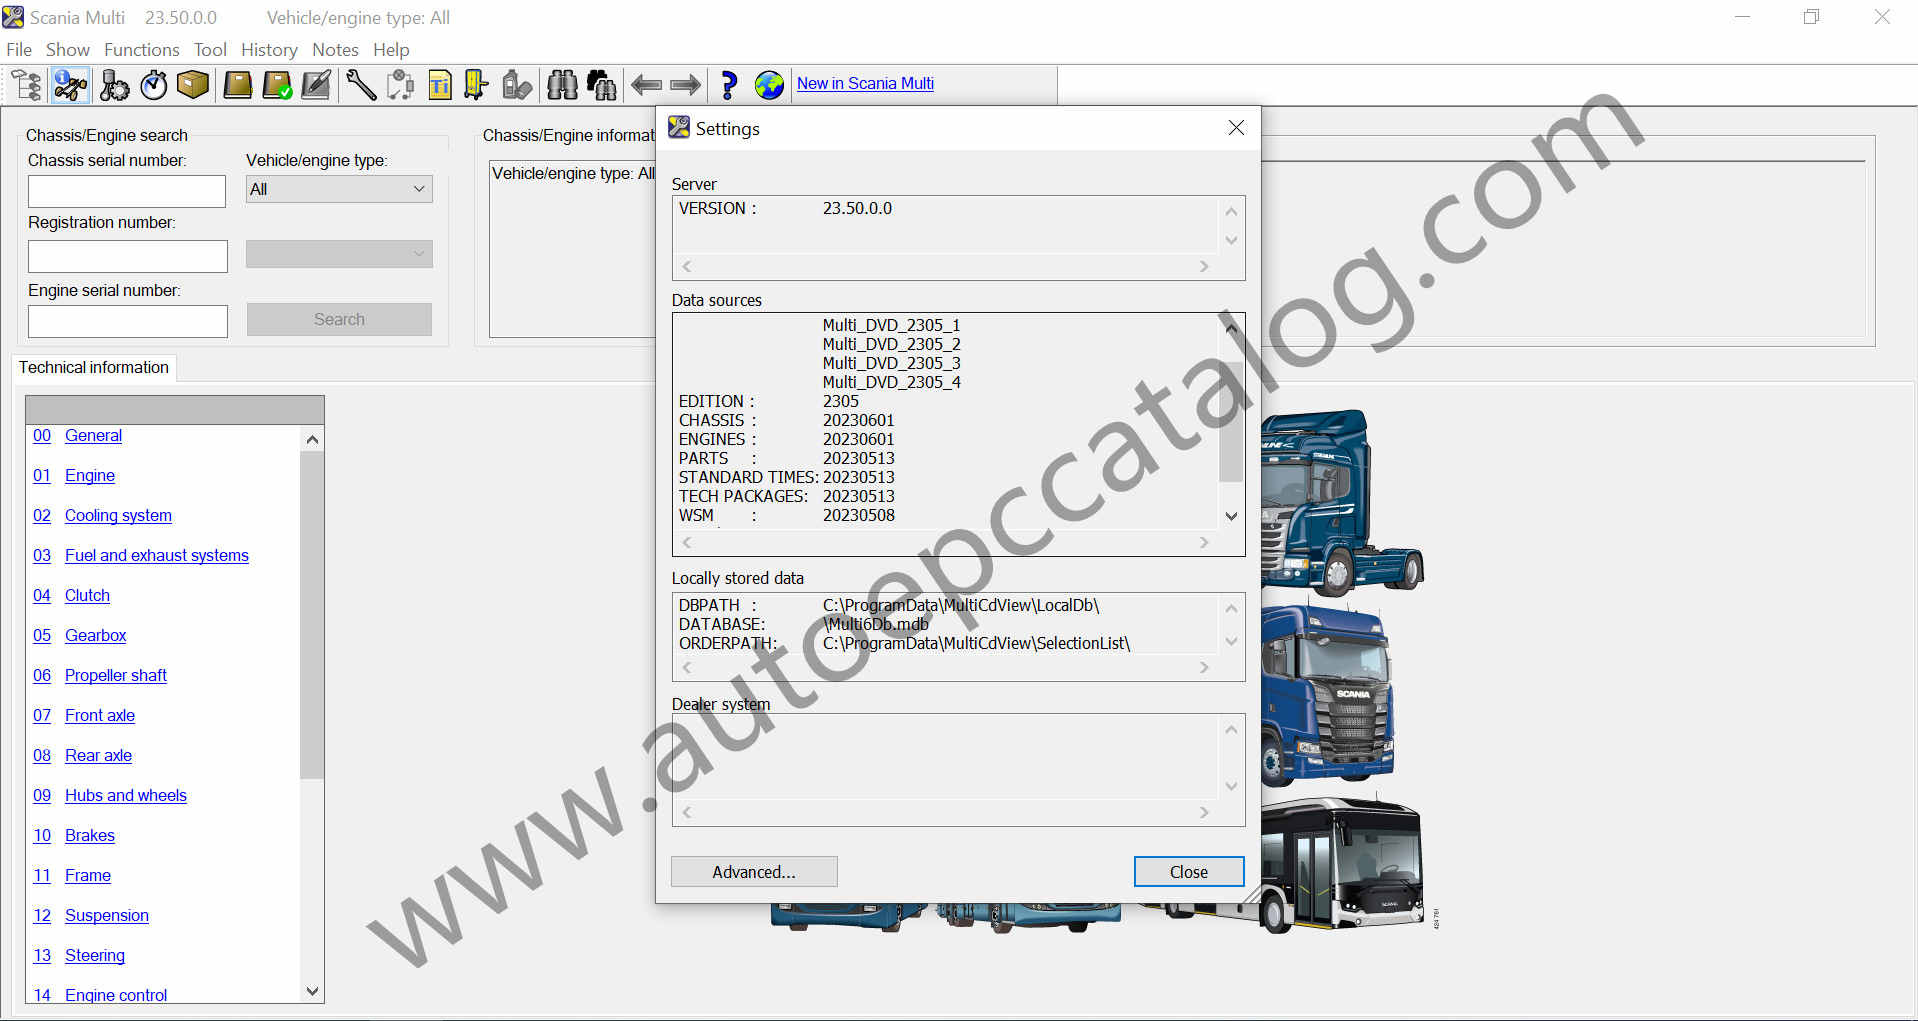Image resolution: width=1918 pixels, height=1021 pixels.
Task: Open the piston and gear parts icon
Action: pyautogui.click(x=114, y=85)
